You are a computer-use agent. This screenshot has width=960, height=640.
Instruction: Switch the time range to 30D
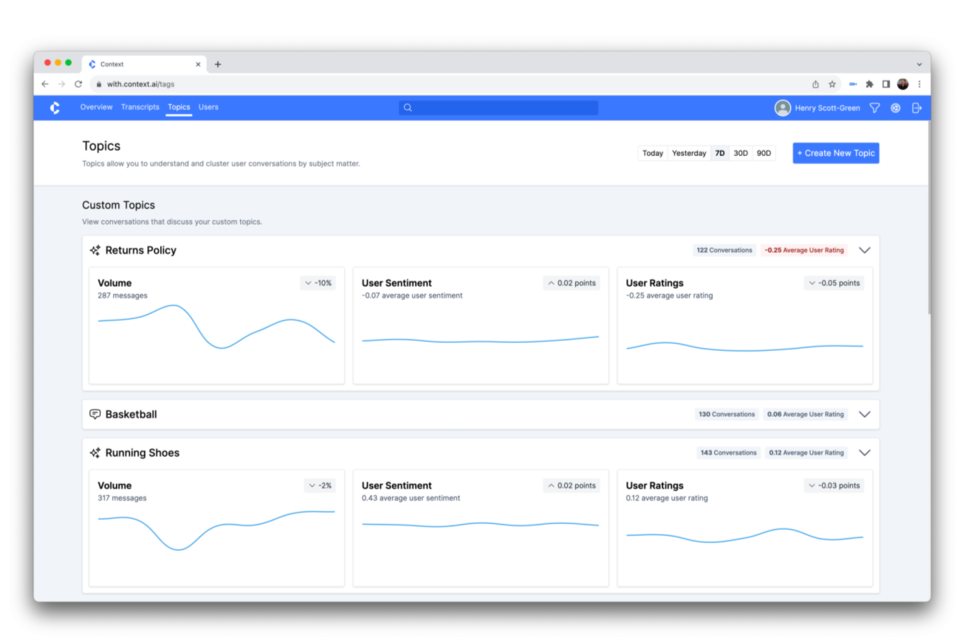740,153
